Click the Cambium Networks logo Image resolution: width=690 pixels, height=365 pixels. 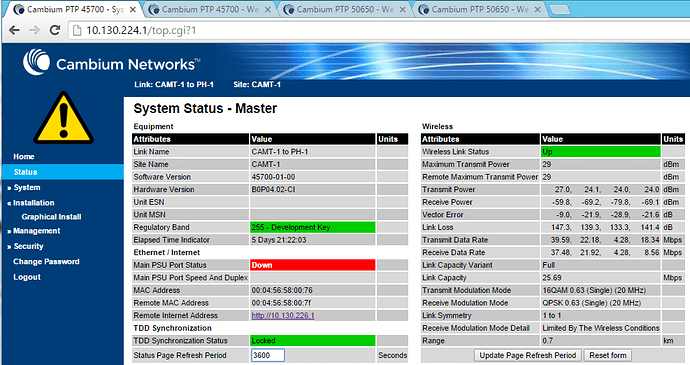[112, 63]
